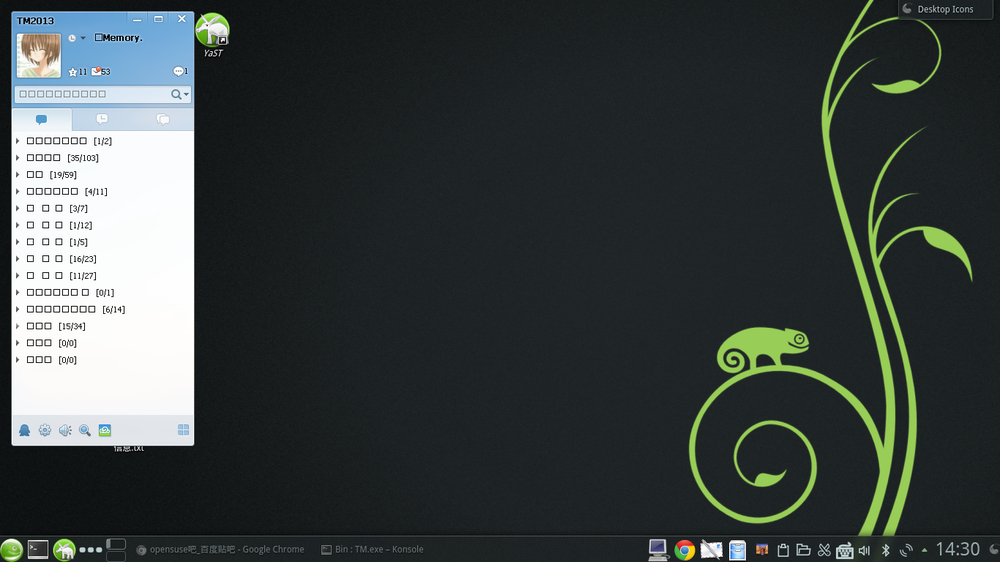This screenshot has width=1000, height=562.
Task: Open the mail envelope icon in panel
Action: coord(711,550)
